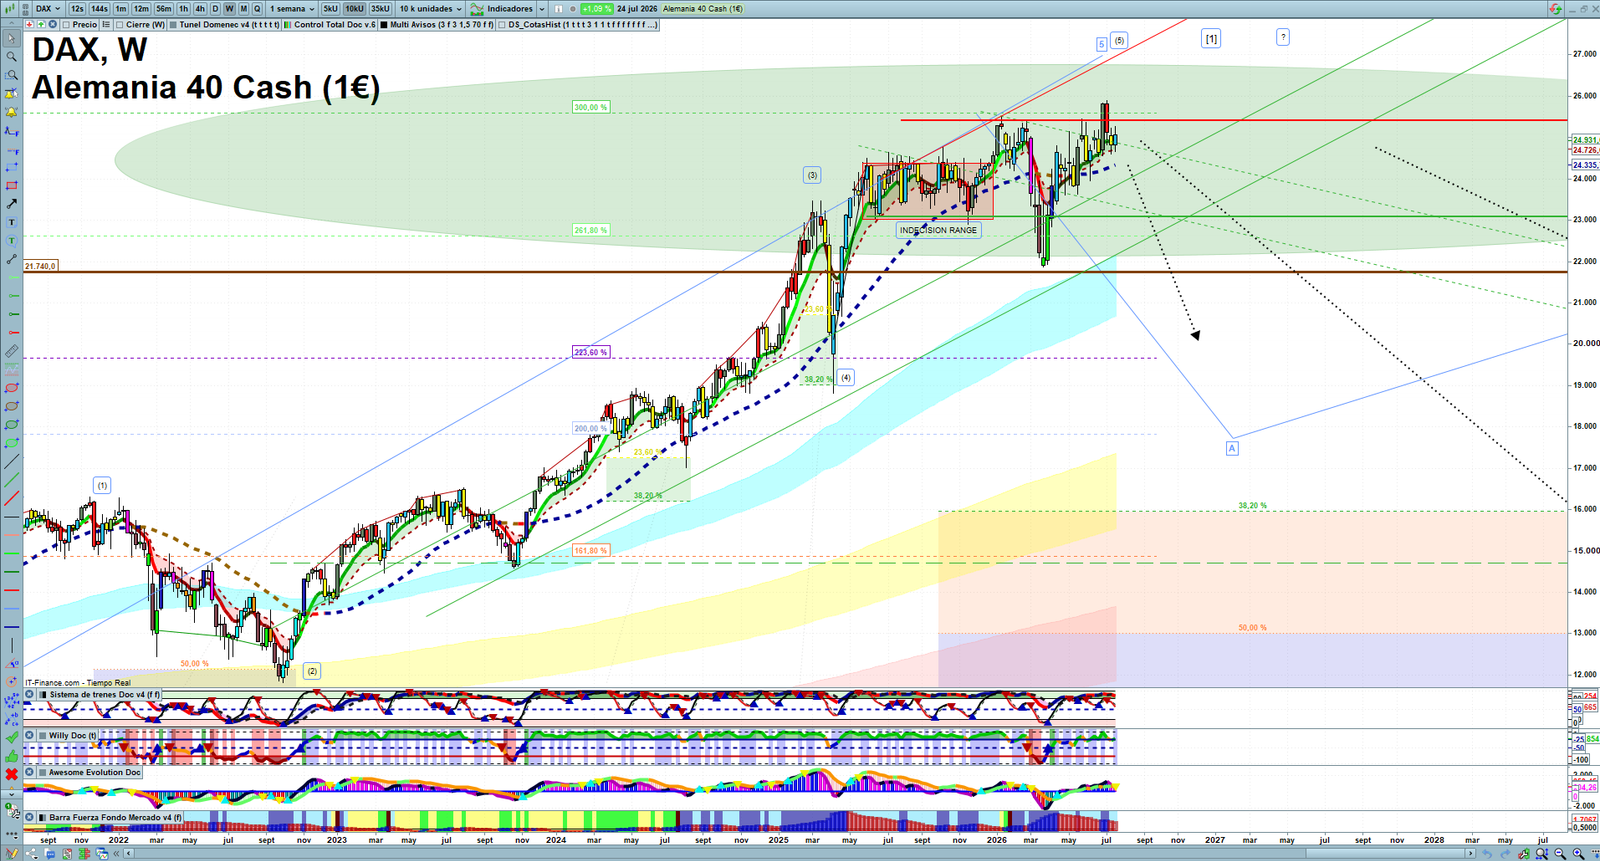The image size is (1600, 861).
Task: Close the Barra Fuerza Fondo Mercado panel
Action: click(30, 817)
